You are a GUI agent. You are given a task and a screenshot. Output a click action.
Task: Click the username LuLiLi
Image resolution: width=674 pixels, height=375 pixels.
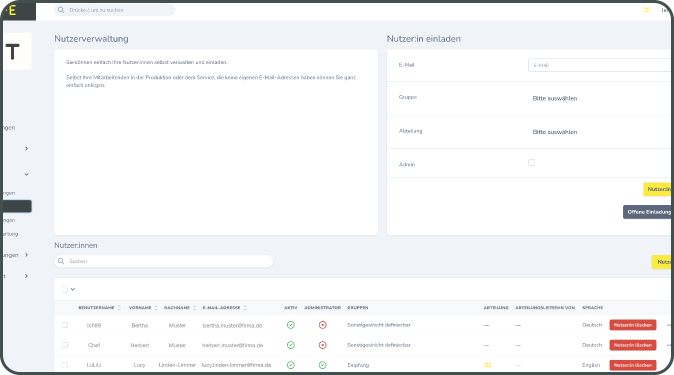tap(94, 365)
